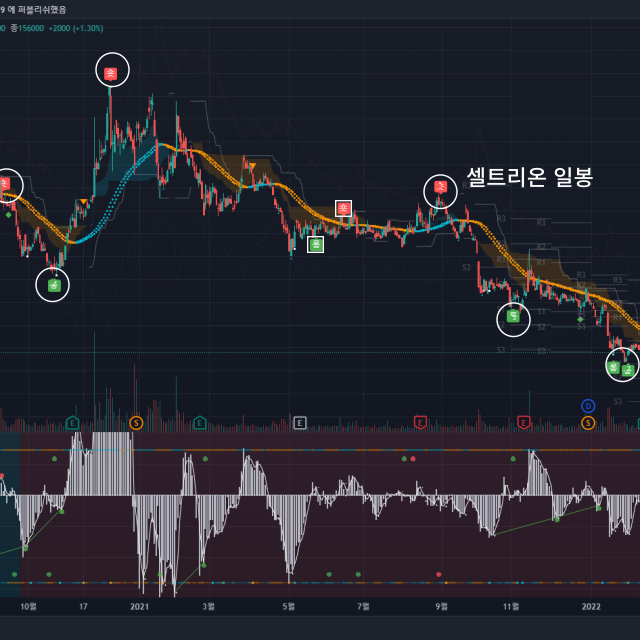Click the green buy label at the October low
Viewport: 640px width, 640px height.
tap(54, 285)
